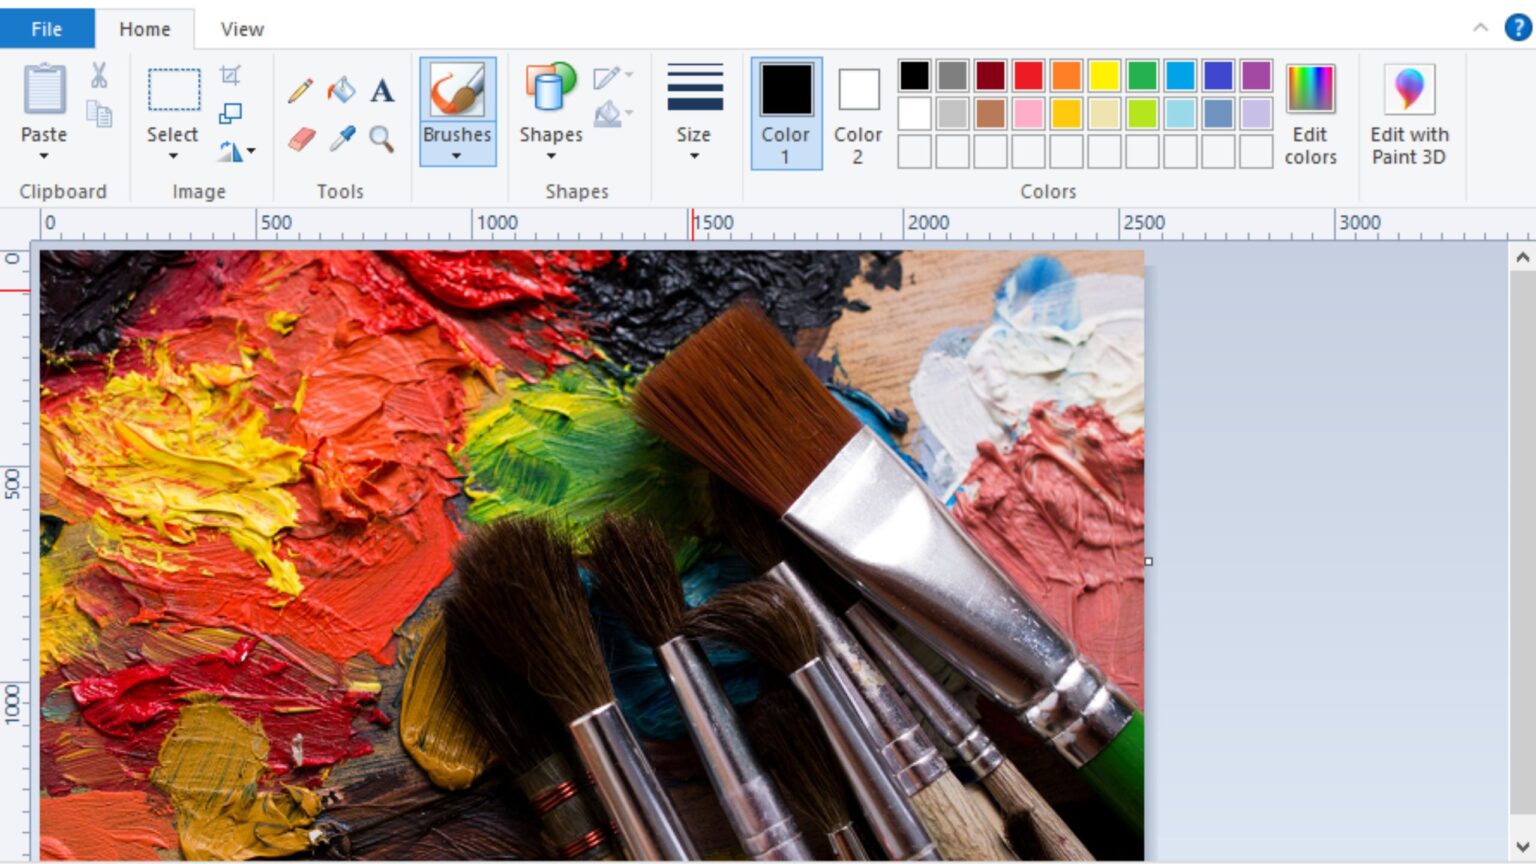Screen dimensions: 1536x864
Task: Select the Fill with color tool
Action: [341, 89]
